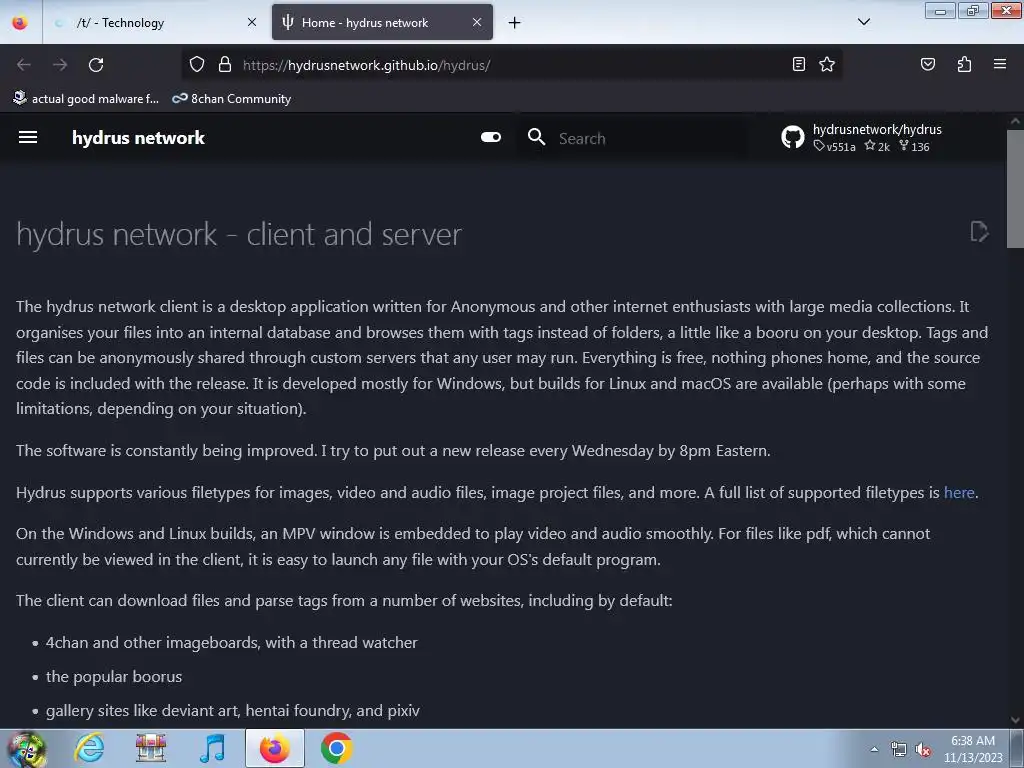
Task: Click the network tray icon
Action: point(899,750)
